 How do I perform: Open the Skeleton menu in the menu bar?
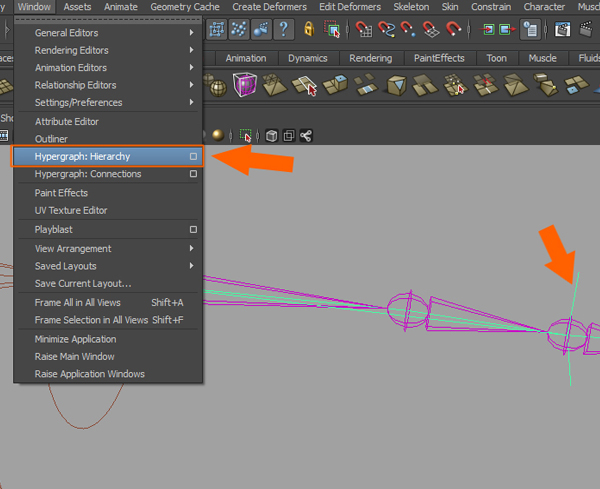coord(411,7)
